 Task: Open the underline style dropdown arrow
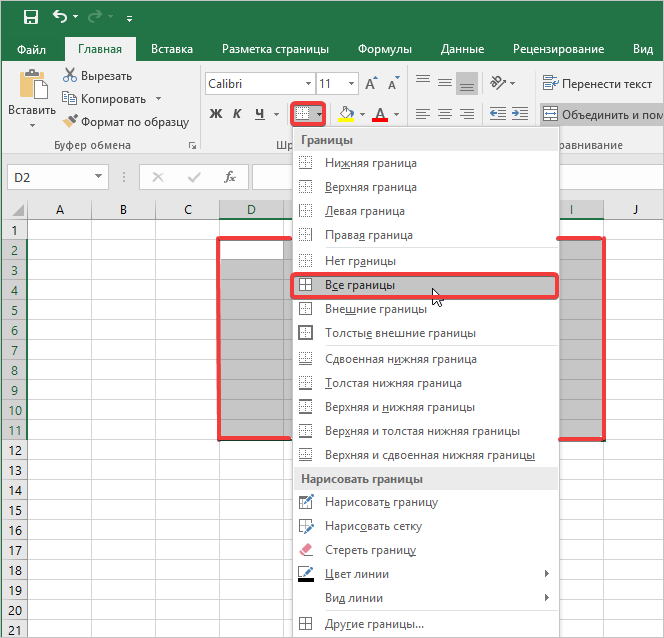[x=277, y=114]
